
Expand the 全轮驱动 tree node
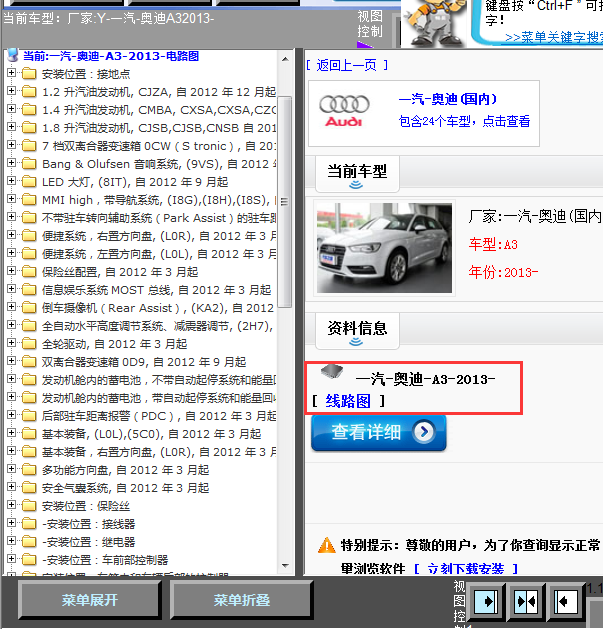click(x=11, y=343)
